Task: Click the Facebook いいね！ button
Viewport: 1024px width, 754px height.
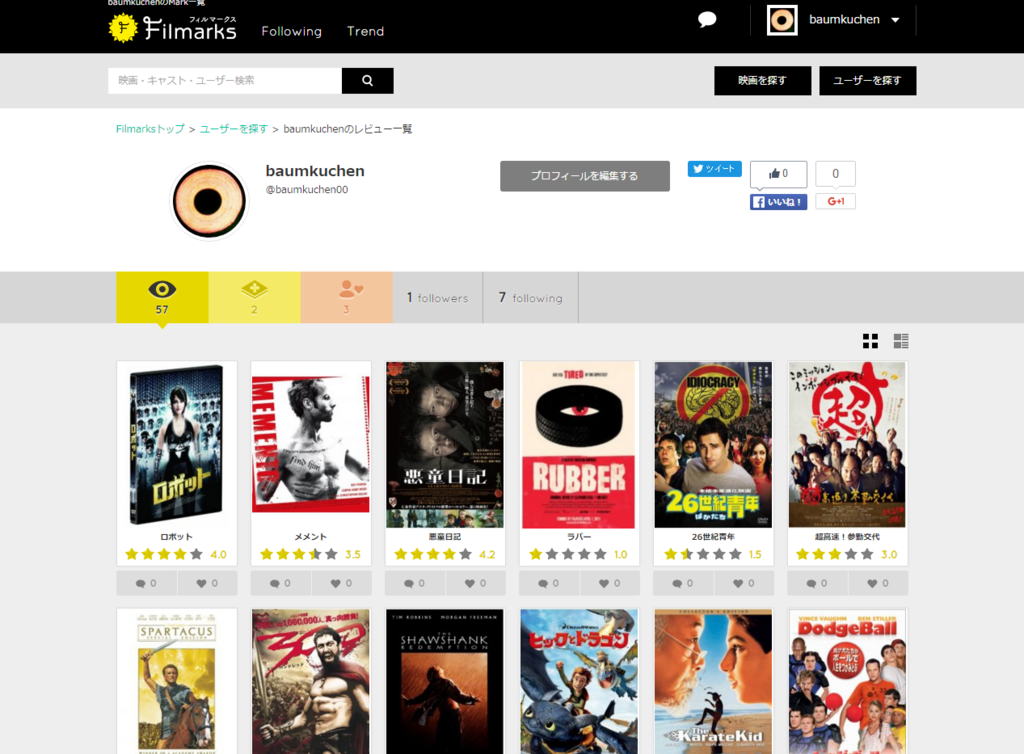Action: [x=778, y=202]
